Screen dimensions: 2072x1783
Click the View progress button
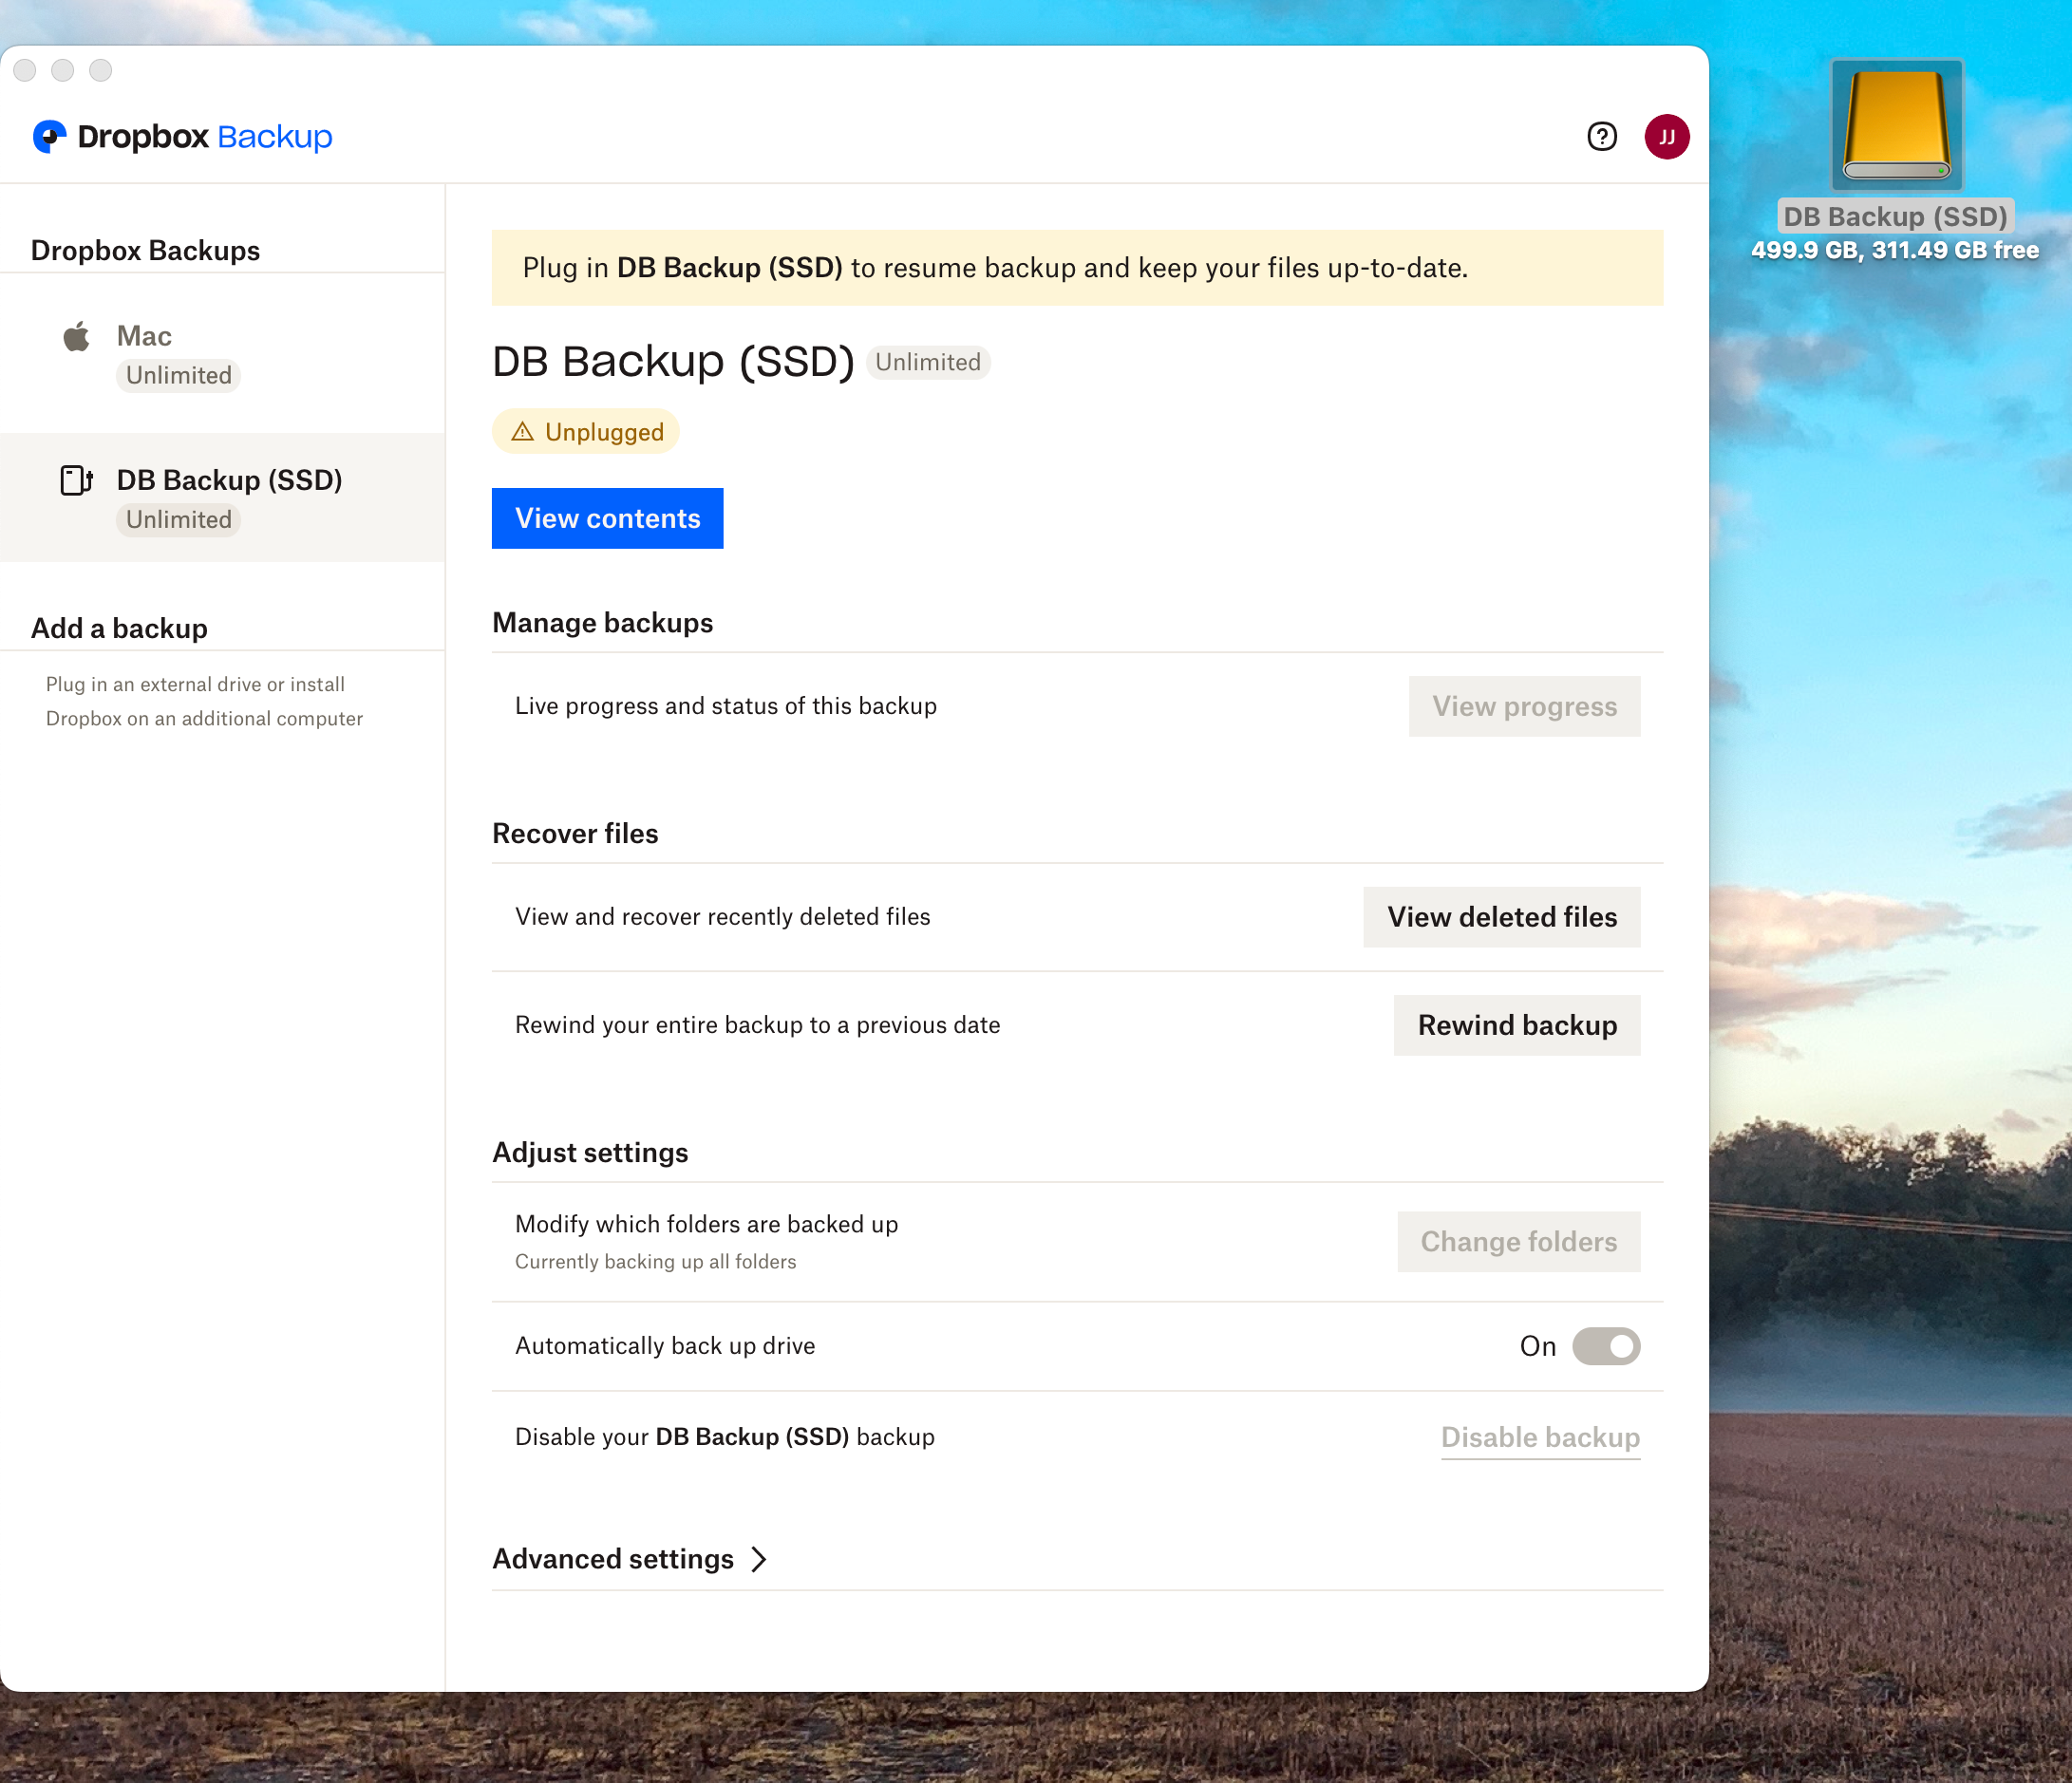[1523, 706]
